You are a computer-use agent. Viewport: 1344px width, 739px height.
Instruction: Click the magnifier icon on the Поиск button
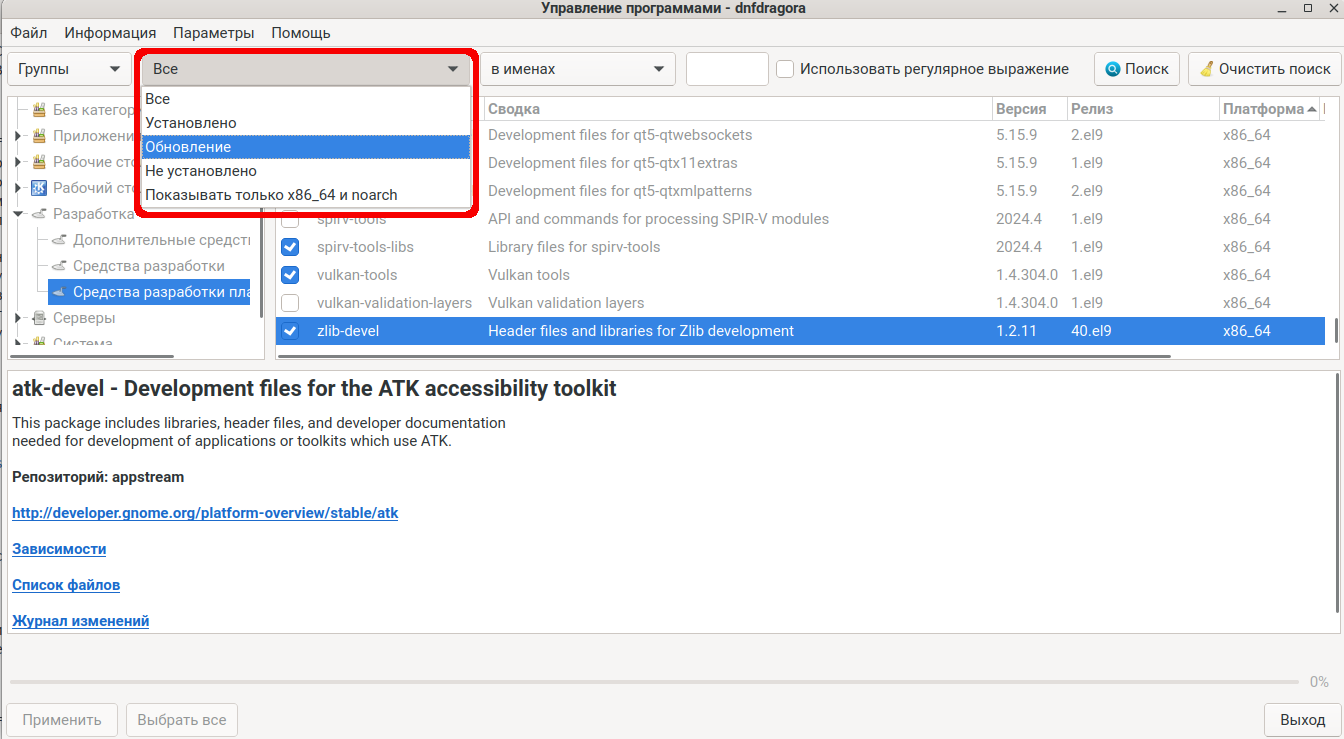1112,69
